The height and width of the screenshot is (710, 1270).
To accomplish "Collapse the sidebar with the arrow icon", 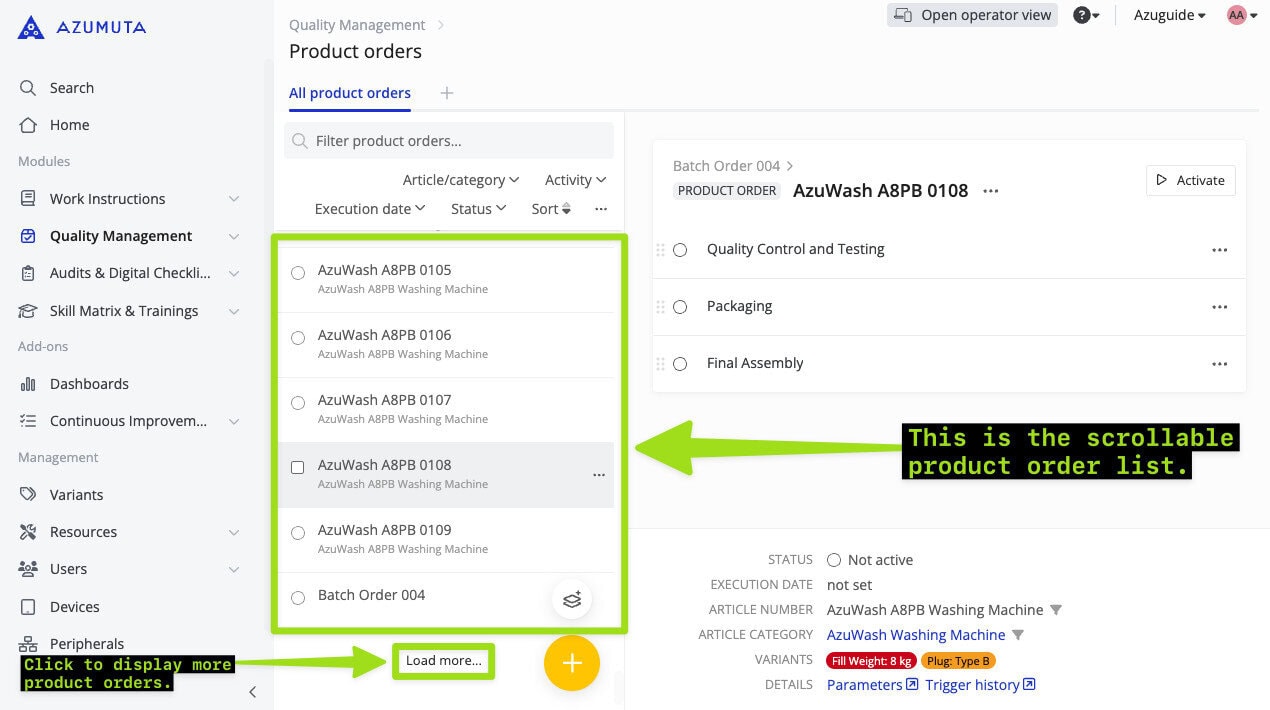I will point(252,692).
